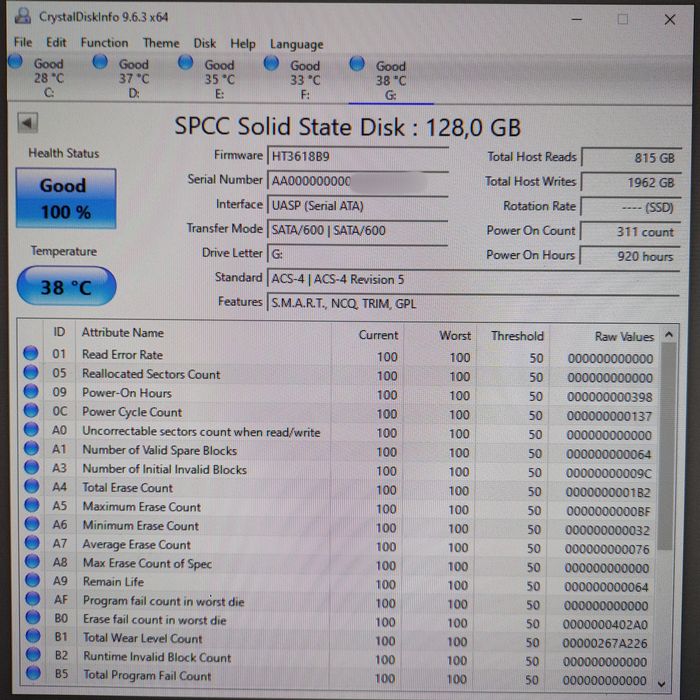Click the CrystalDiskInfo app icon in title bar

click(23, 16)
